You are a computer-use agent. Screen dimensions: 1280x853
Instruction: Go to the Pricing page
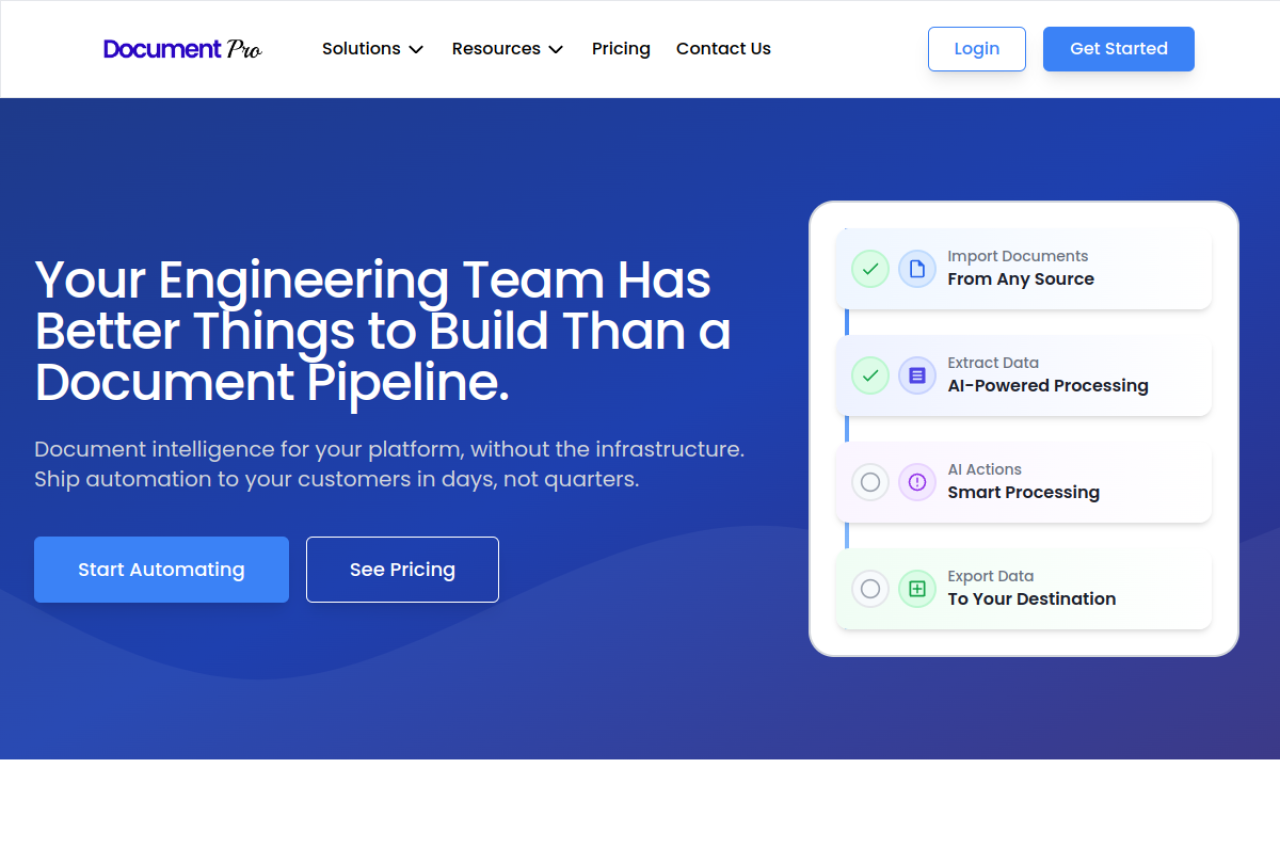click(x=621, y=49)
